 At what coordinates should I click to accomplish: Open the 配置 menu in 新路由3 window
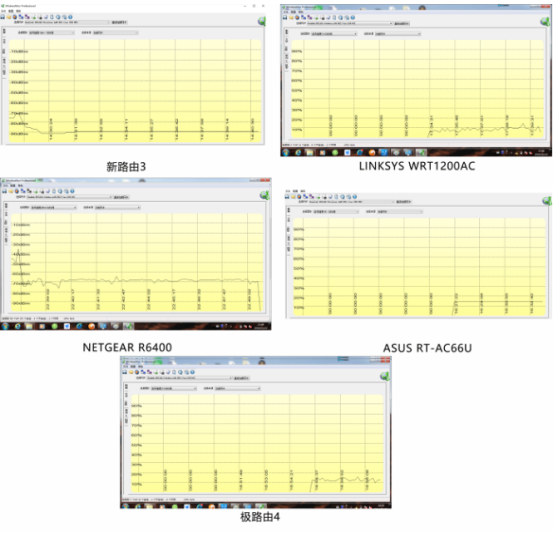(11, 11)
